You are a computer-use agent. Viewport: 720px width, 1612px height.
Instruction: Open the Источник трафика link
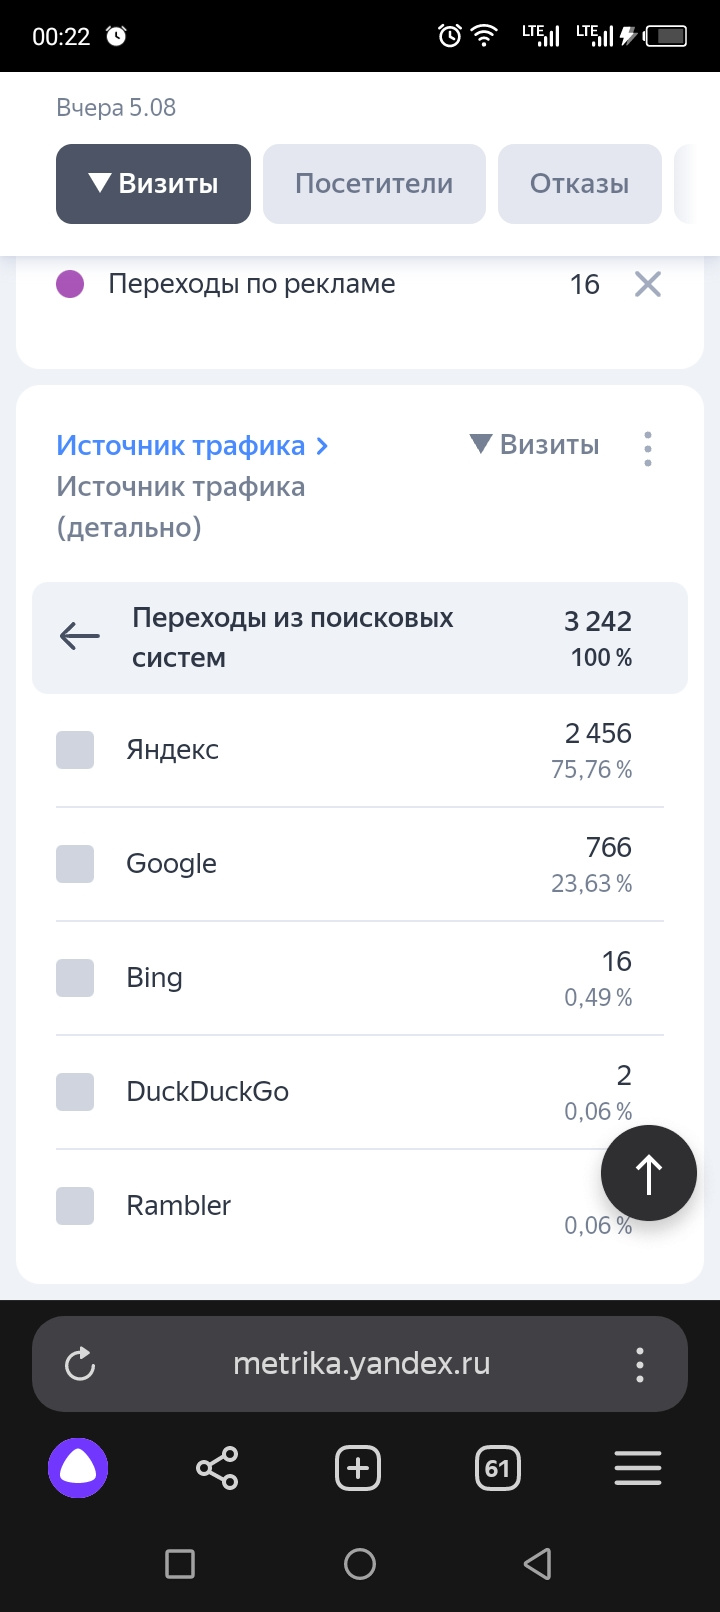tap(192, 446)
